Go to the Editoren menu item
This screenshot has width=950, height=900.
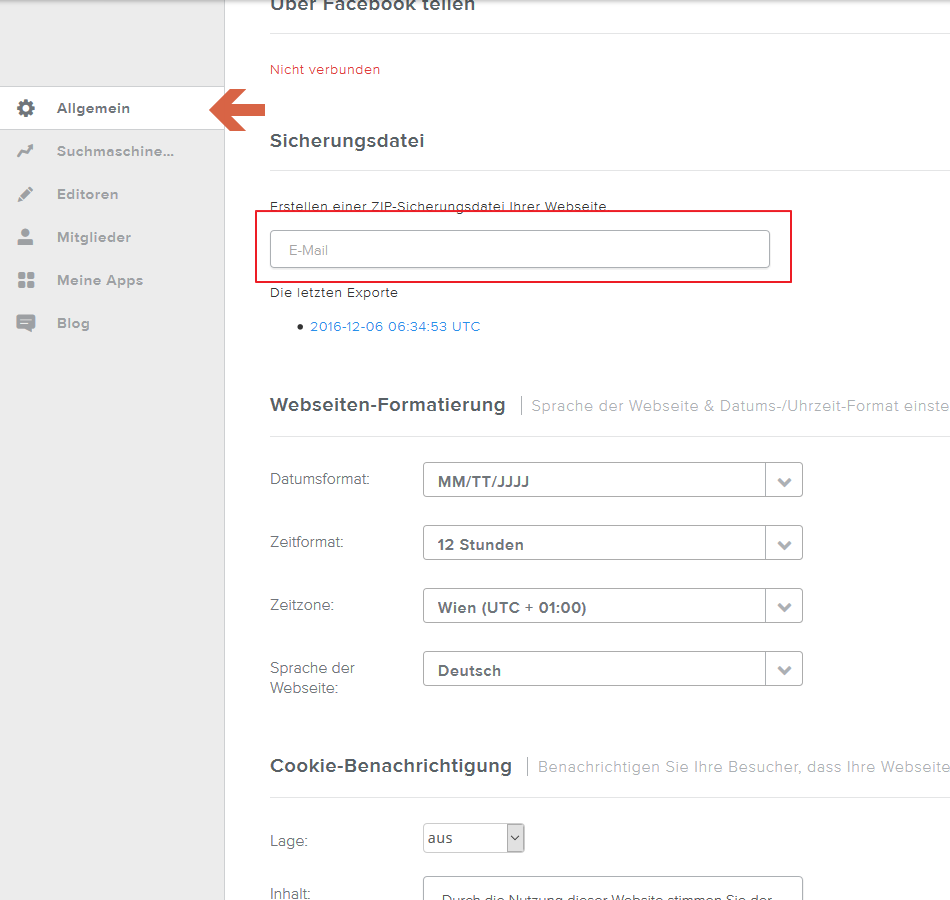pyautogui.click(x=88, y=194)
